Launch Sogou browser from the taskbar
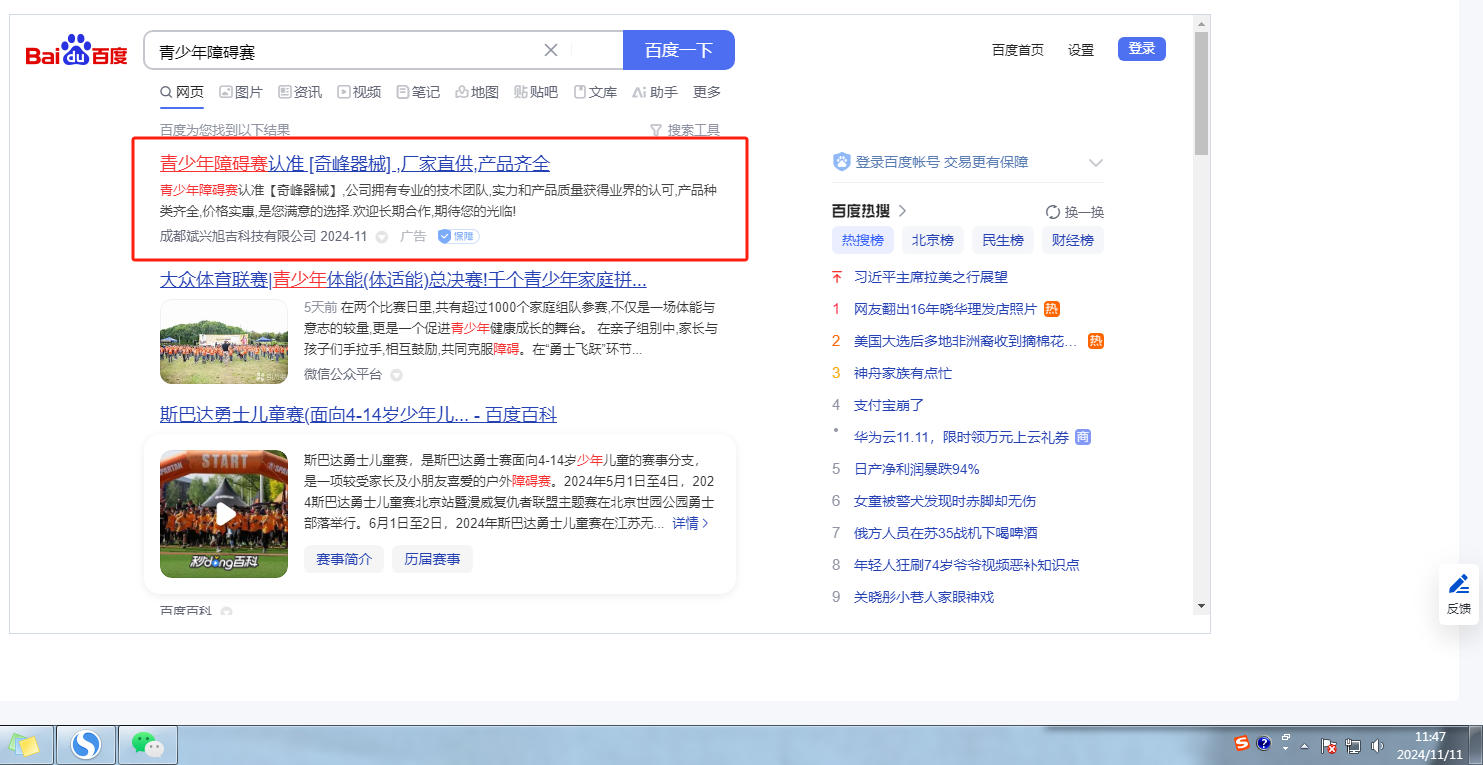This screenshot has height=765, width=1483. 86,745
